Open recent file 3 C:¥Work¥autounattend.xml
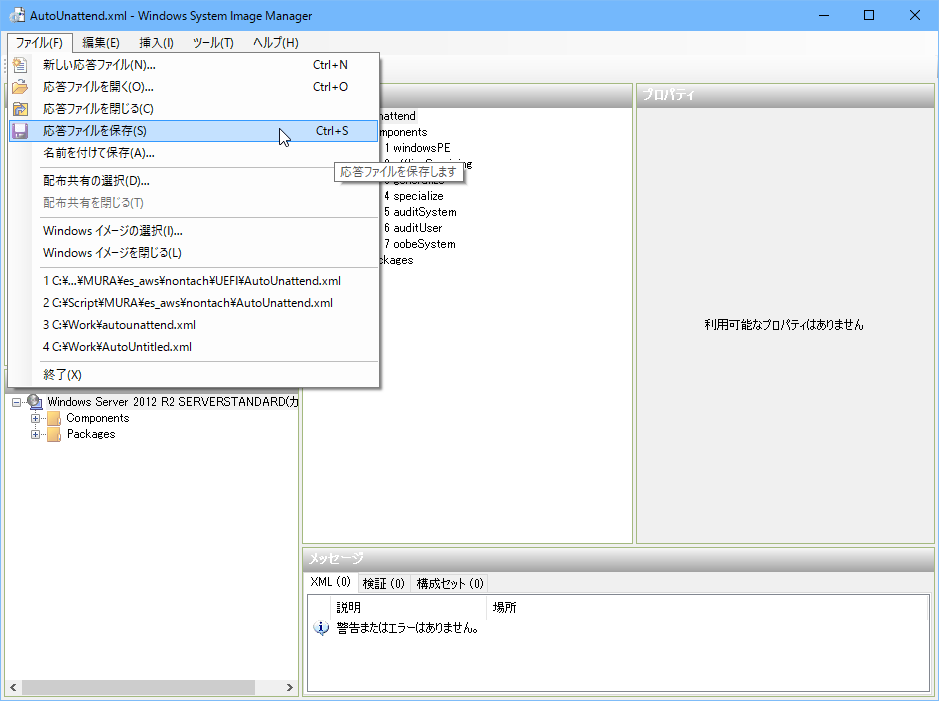 pos(193,325)
